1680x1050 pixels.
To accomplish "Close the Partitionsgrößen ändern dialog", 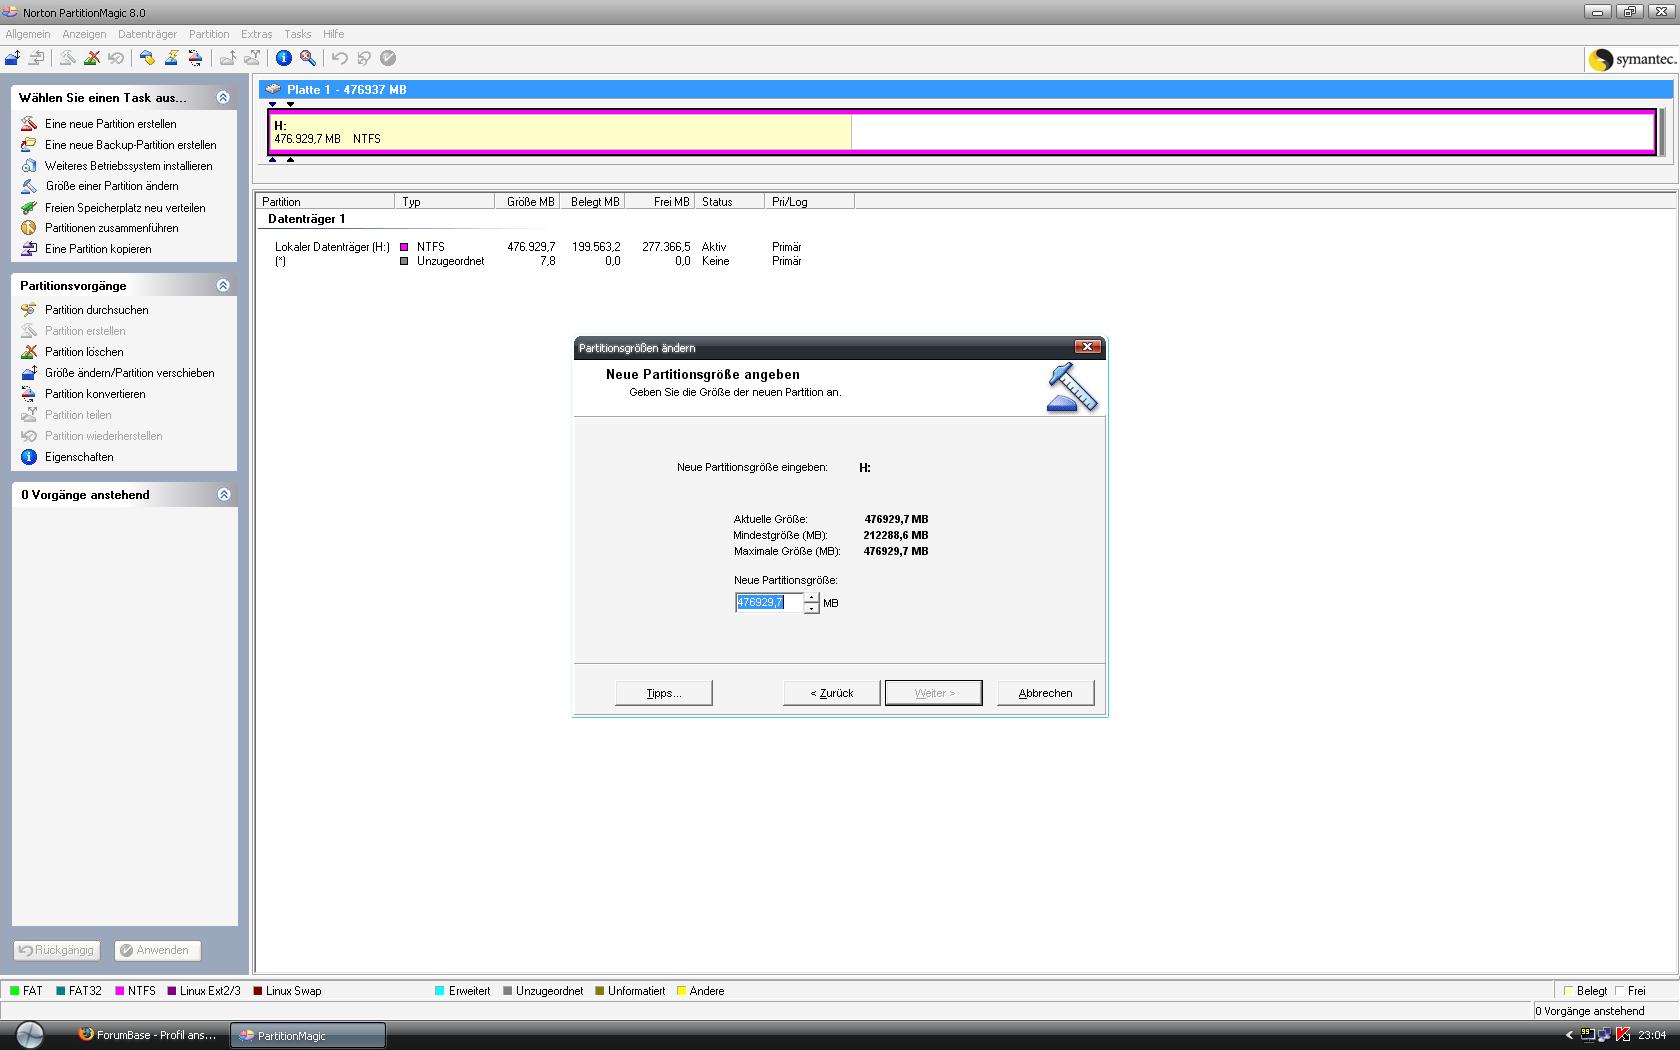I will pyautogui.click(x=1087, y=347).
